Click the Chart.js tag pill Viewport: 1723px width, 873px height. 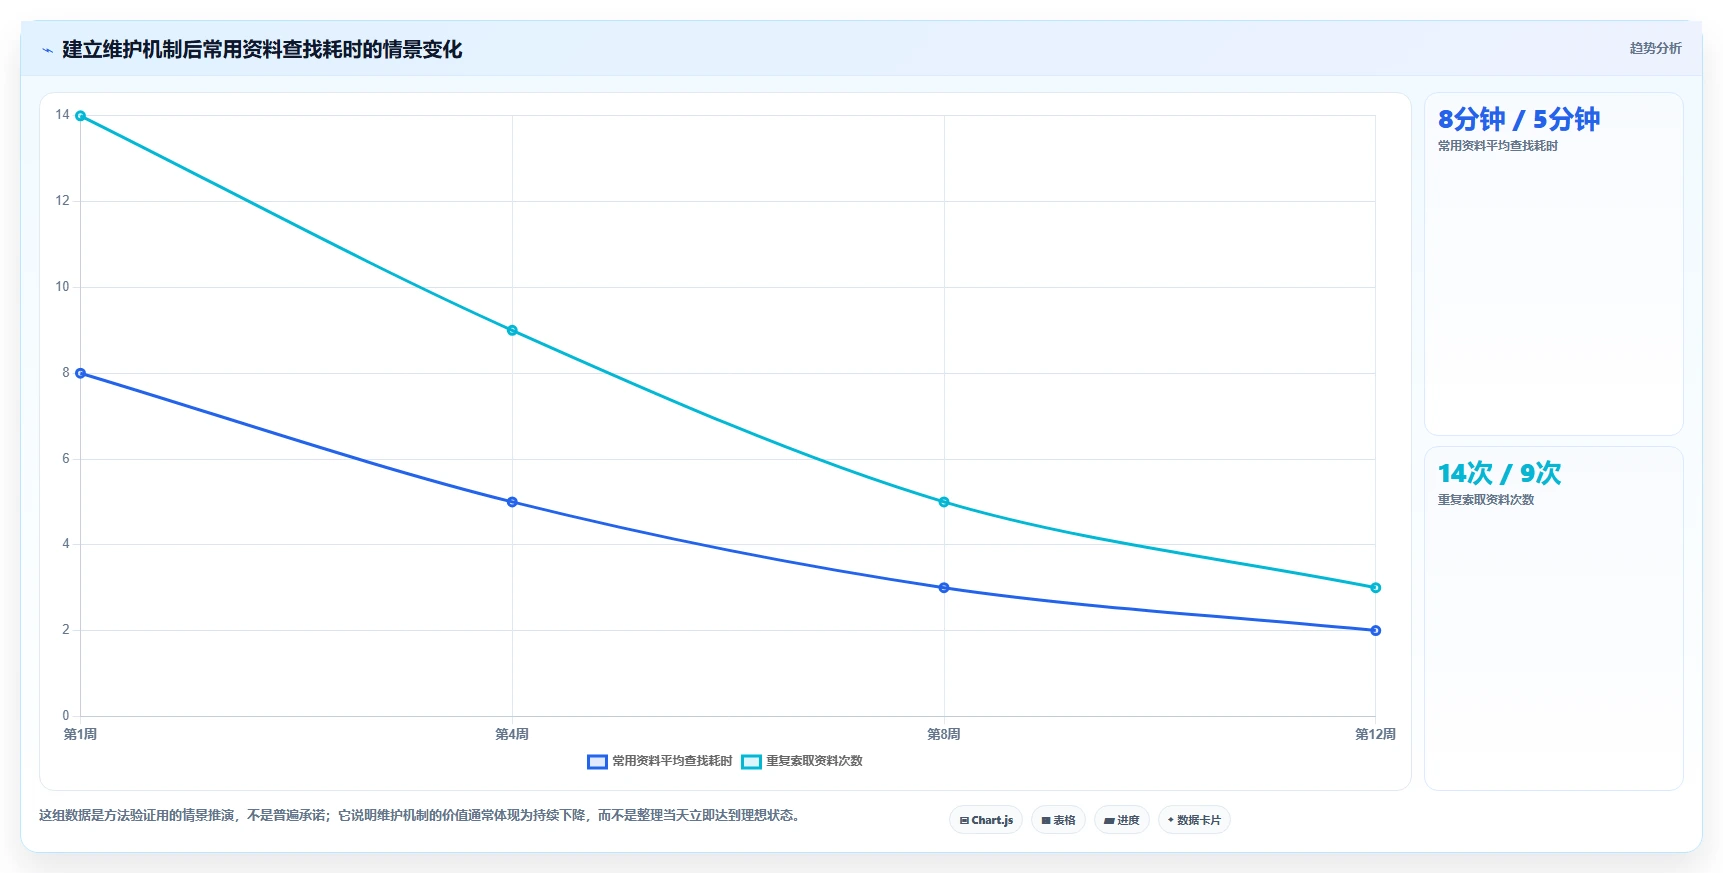(985, 820)
